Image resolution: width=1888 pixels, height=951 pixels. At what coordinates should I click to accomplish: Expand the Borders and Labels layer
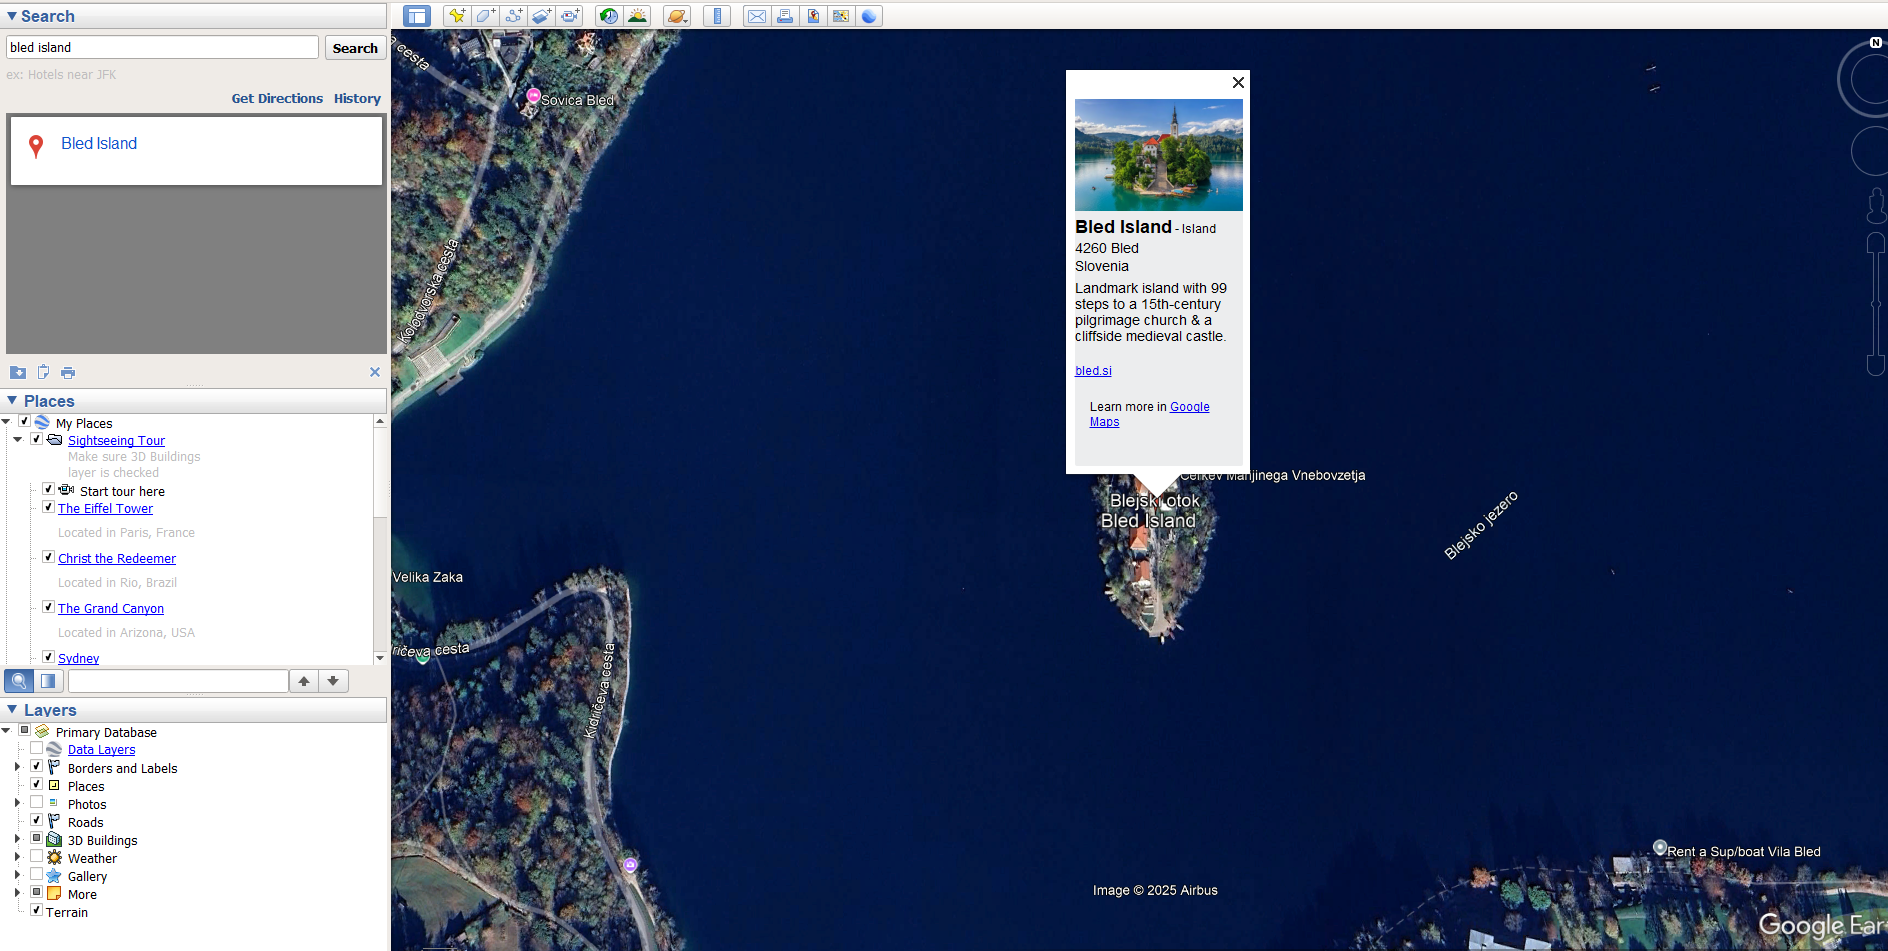click(17, 768)
